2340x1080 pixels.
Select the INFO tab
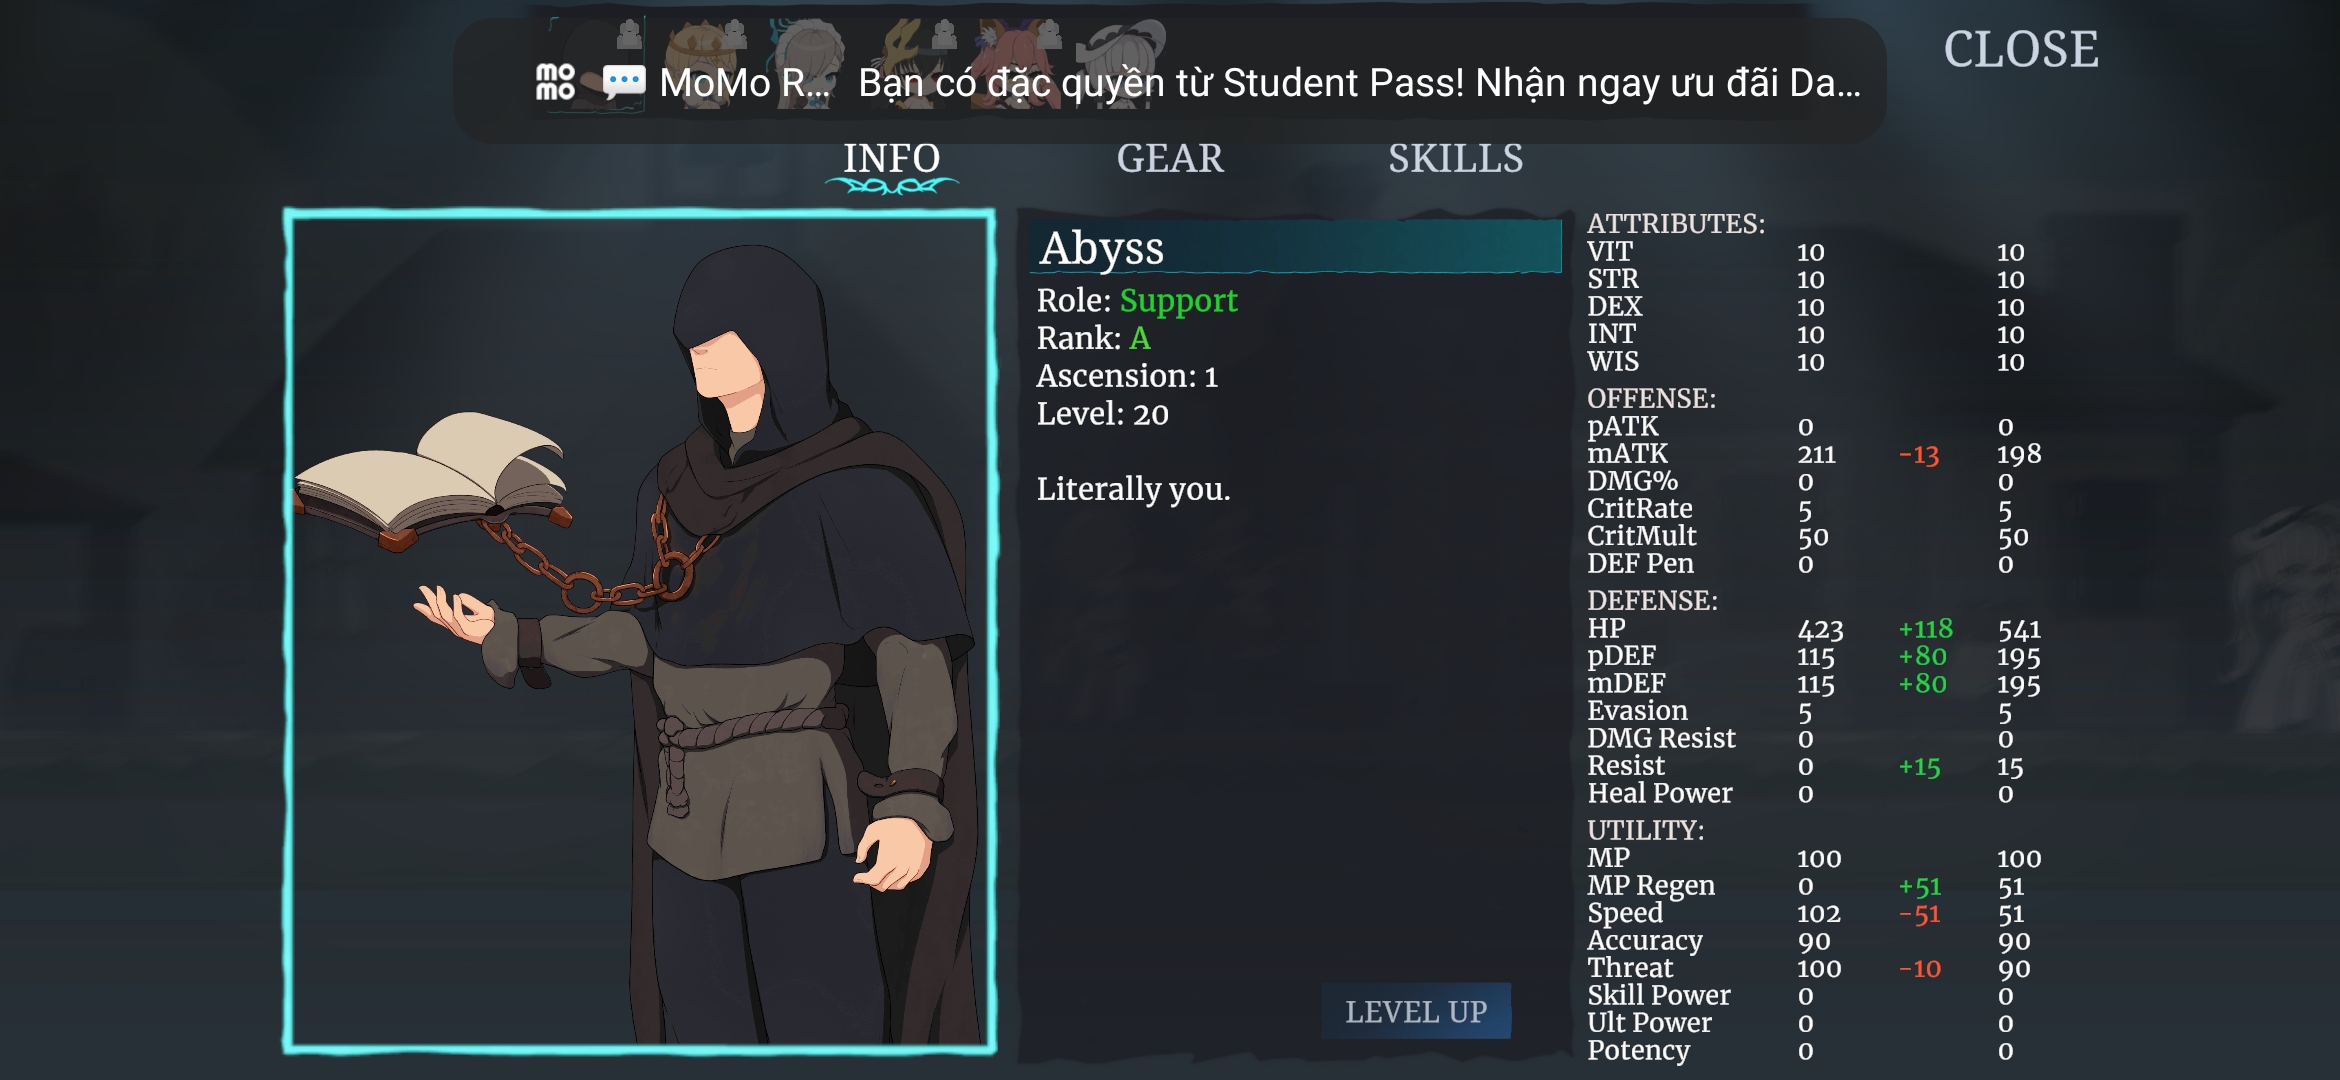tap(891, 158)
